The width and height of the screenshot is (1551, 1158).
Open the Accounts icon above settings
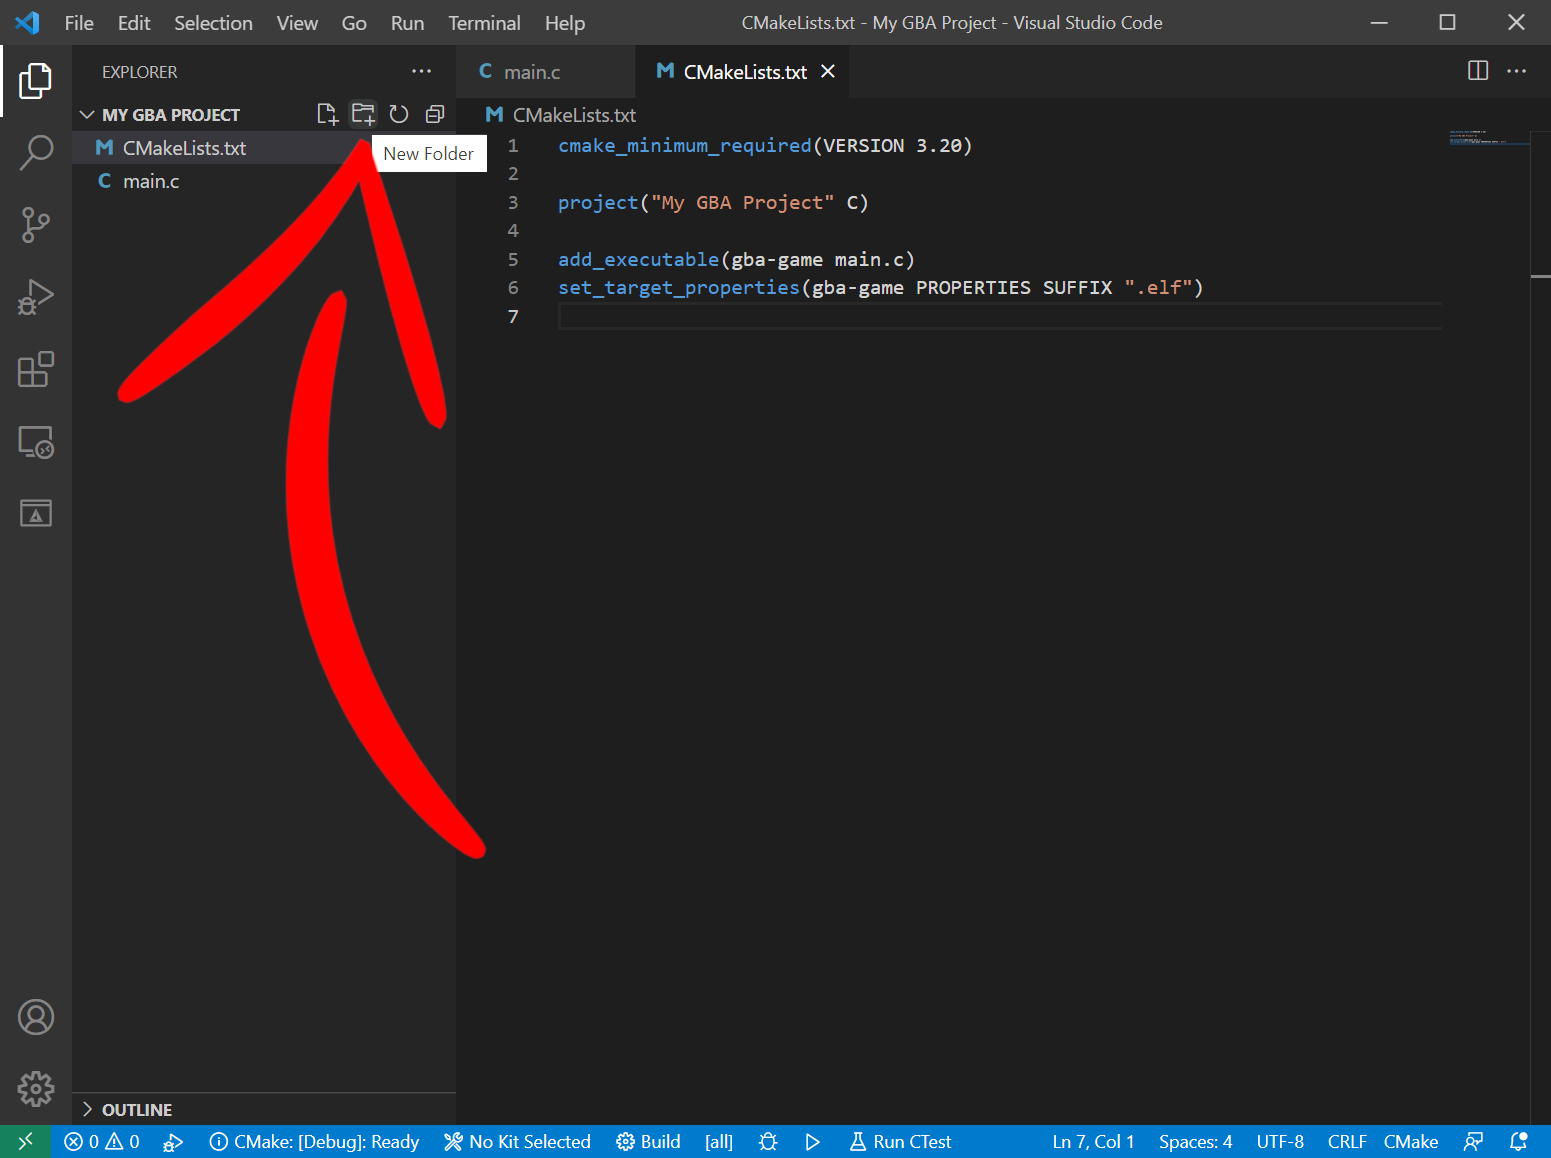(x=36, y=1016)
